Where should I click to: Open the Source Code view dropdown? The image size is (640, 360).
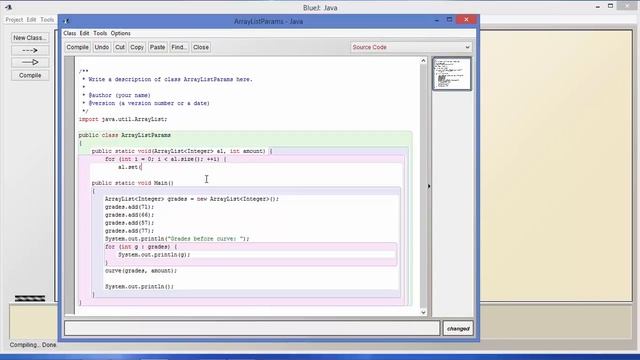pos(411,47)
